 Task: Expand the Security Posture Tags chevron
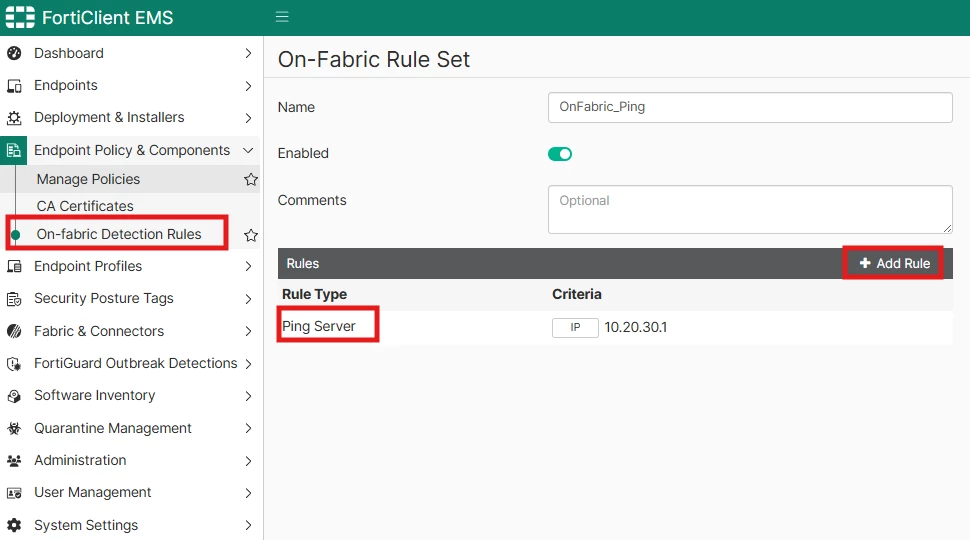[x=248, y=299]
